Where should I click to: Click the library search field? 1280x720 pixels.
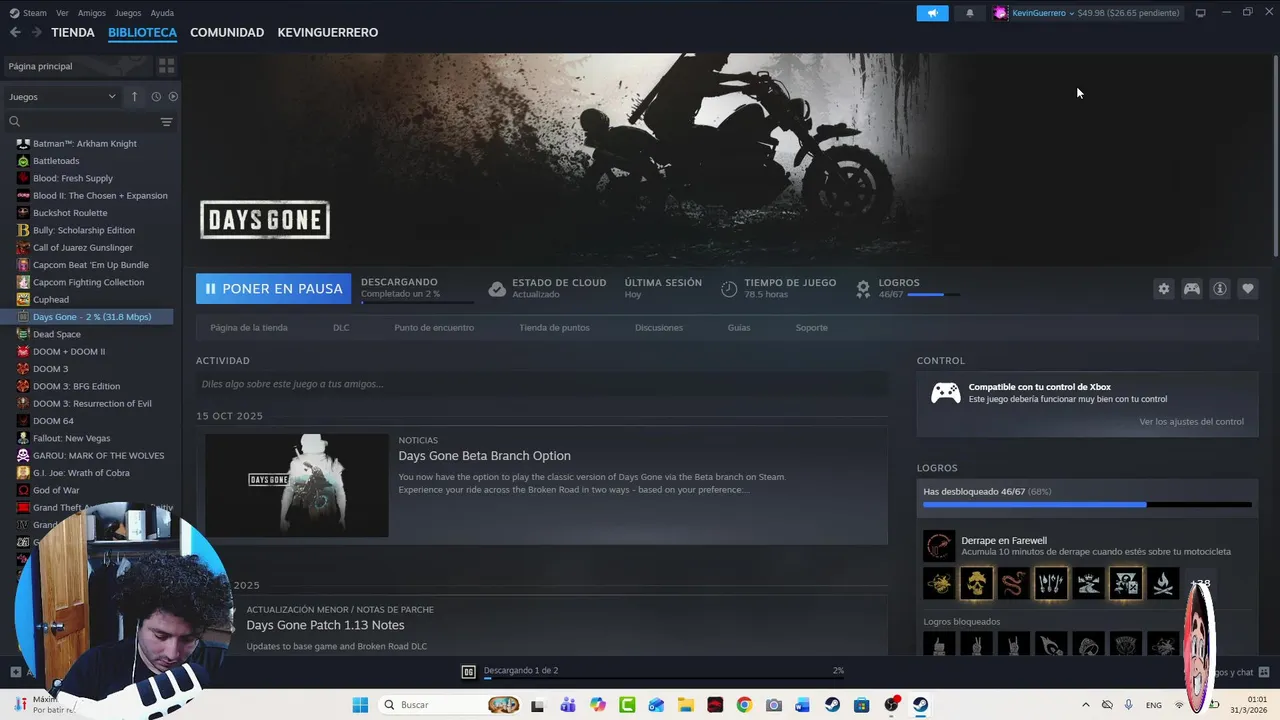[88, 122]
